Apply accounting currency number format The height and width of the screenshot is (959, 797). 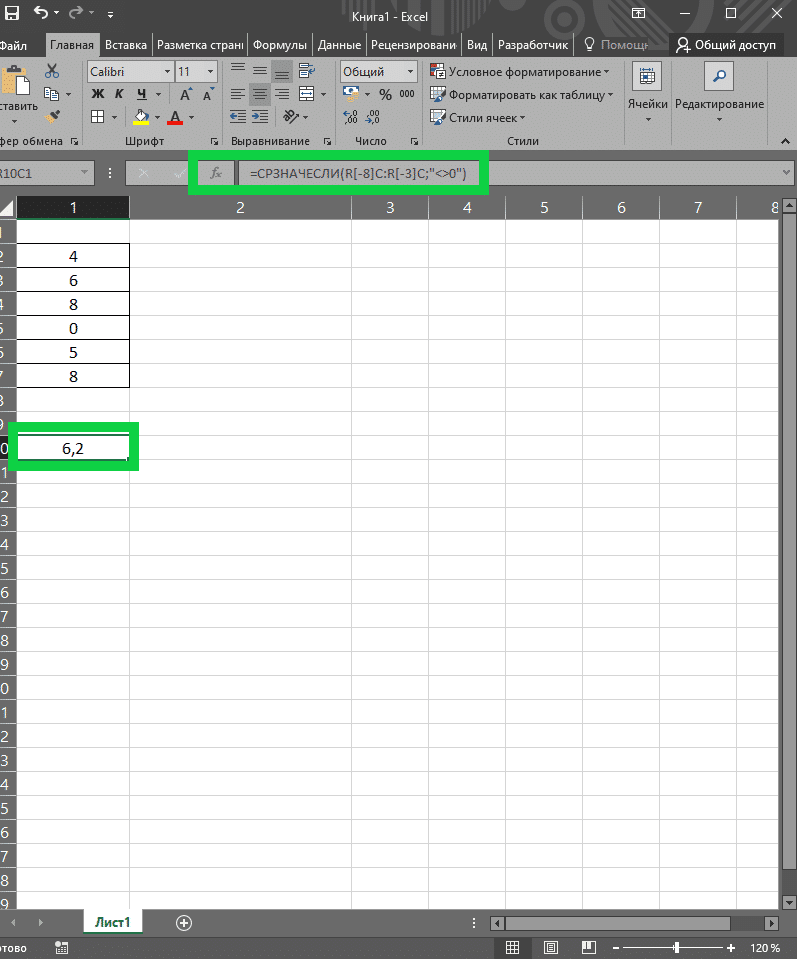[x=351, y=94]
